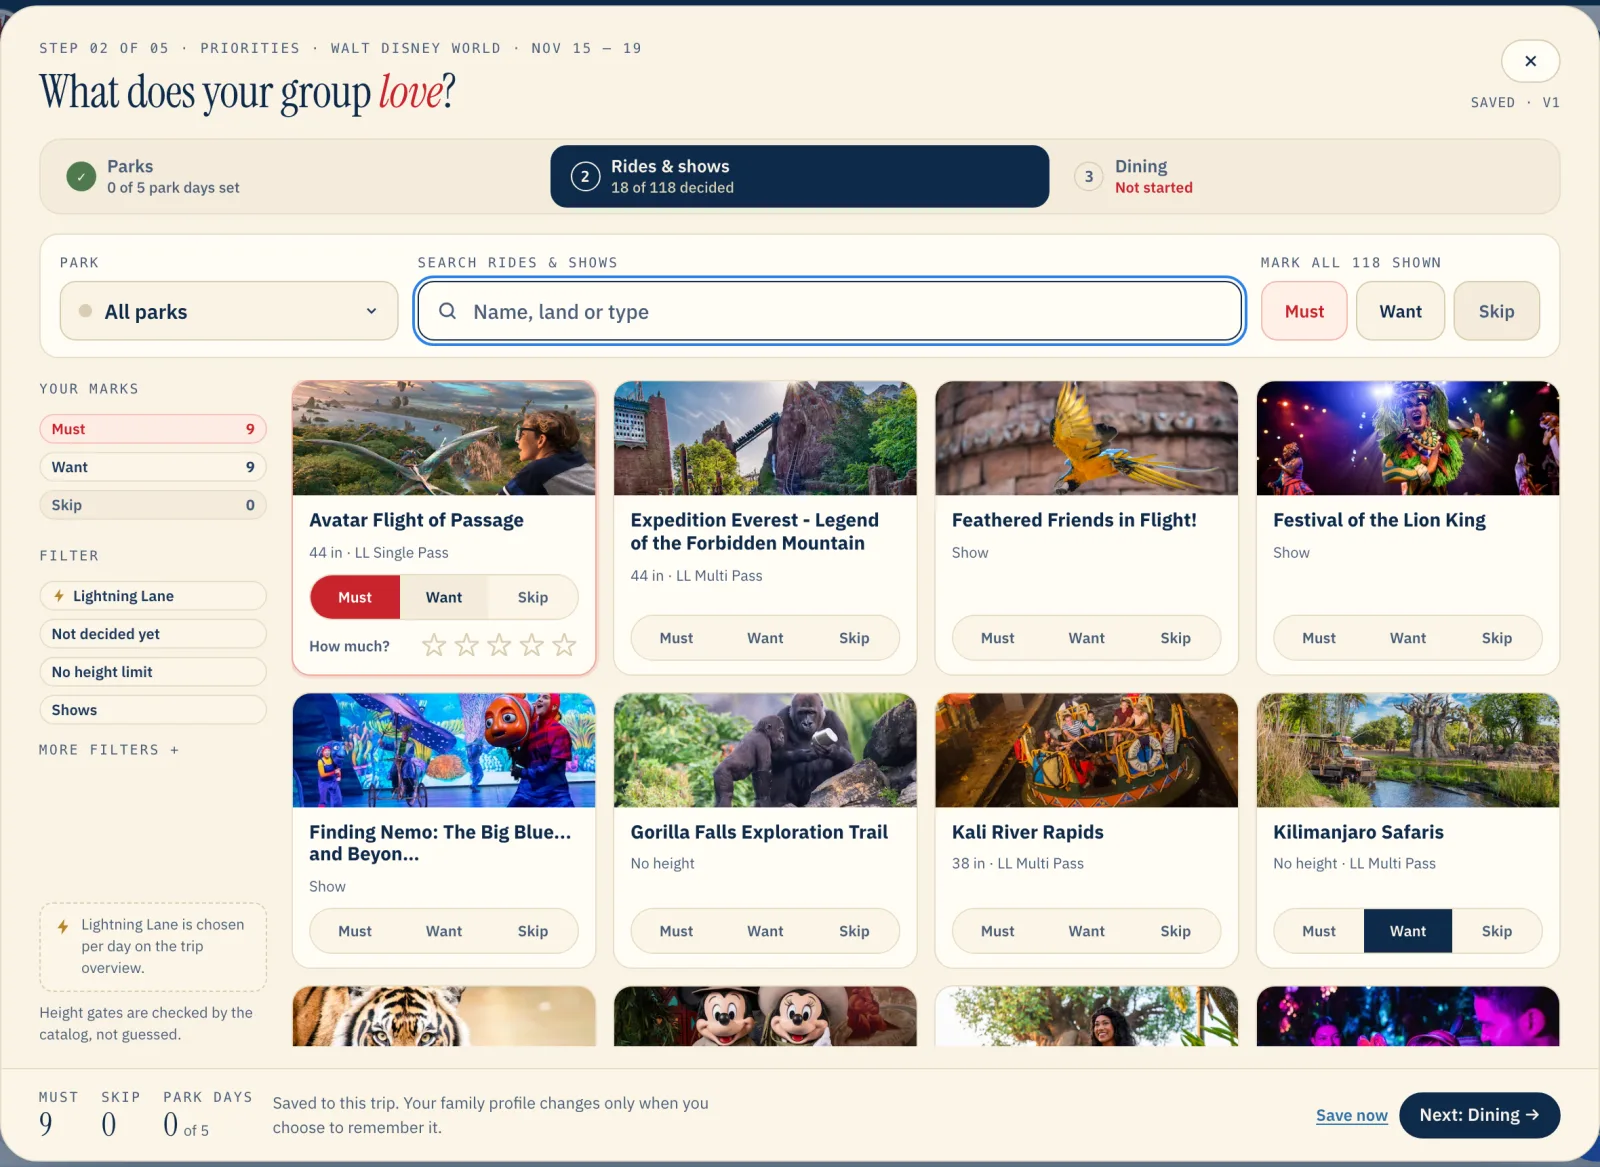
Task: Switch to the Parks step tab
Action: pos(295,176)
